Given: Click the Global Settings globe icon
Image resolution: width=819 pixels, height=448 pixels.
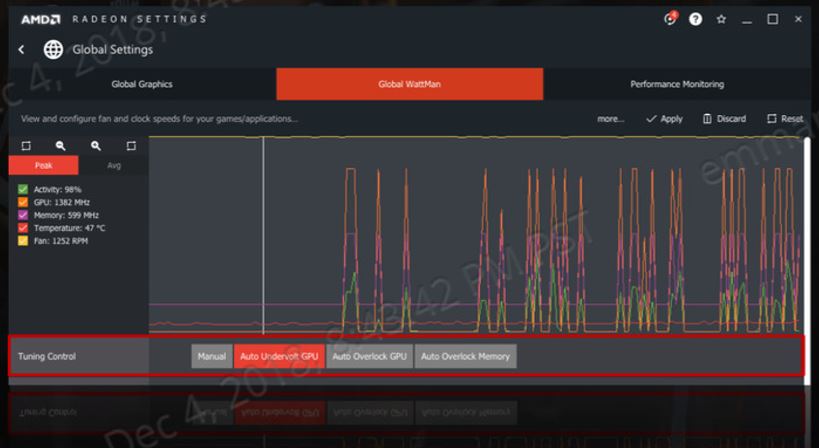Looking at the screenshot, I should 53,50.
